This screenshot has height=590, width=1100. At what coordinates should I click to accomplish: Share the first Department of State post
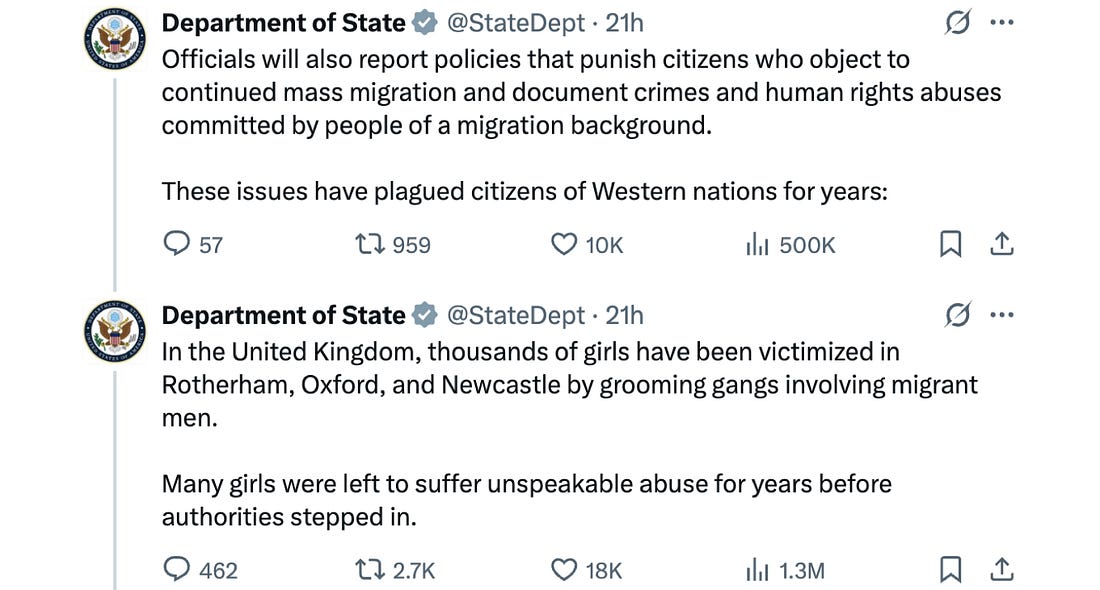tap(1003, 244)
